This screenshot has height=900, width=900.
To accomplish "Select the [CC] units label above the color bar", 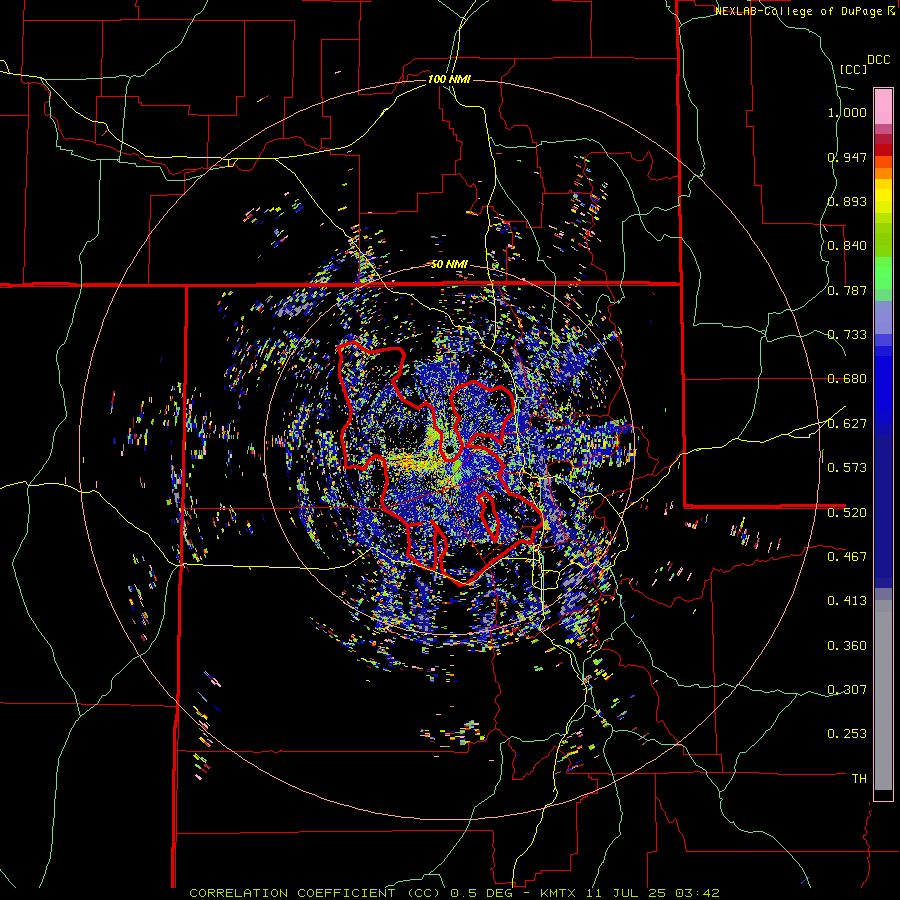I will [853, 69].
